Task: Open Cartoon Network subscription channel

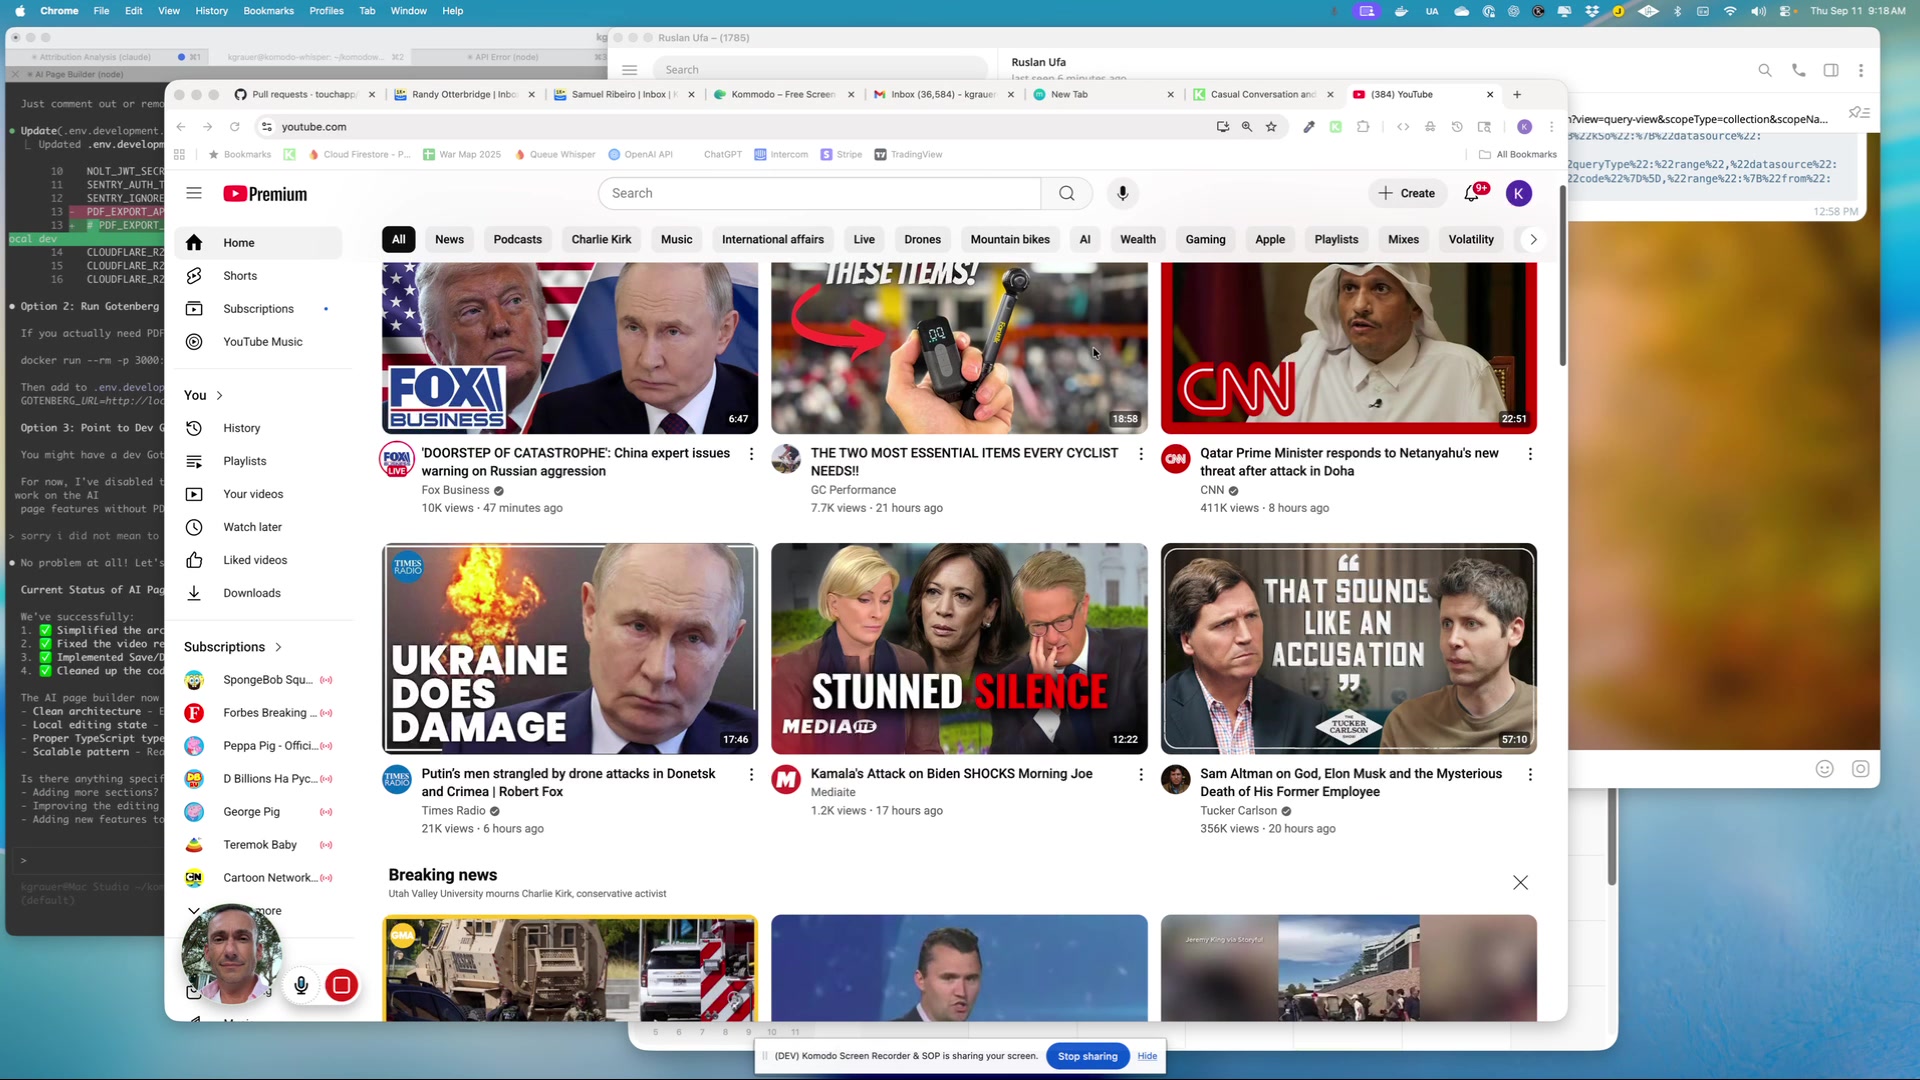Action: (x=259, y=878)
